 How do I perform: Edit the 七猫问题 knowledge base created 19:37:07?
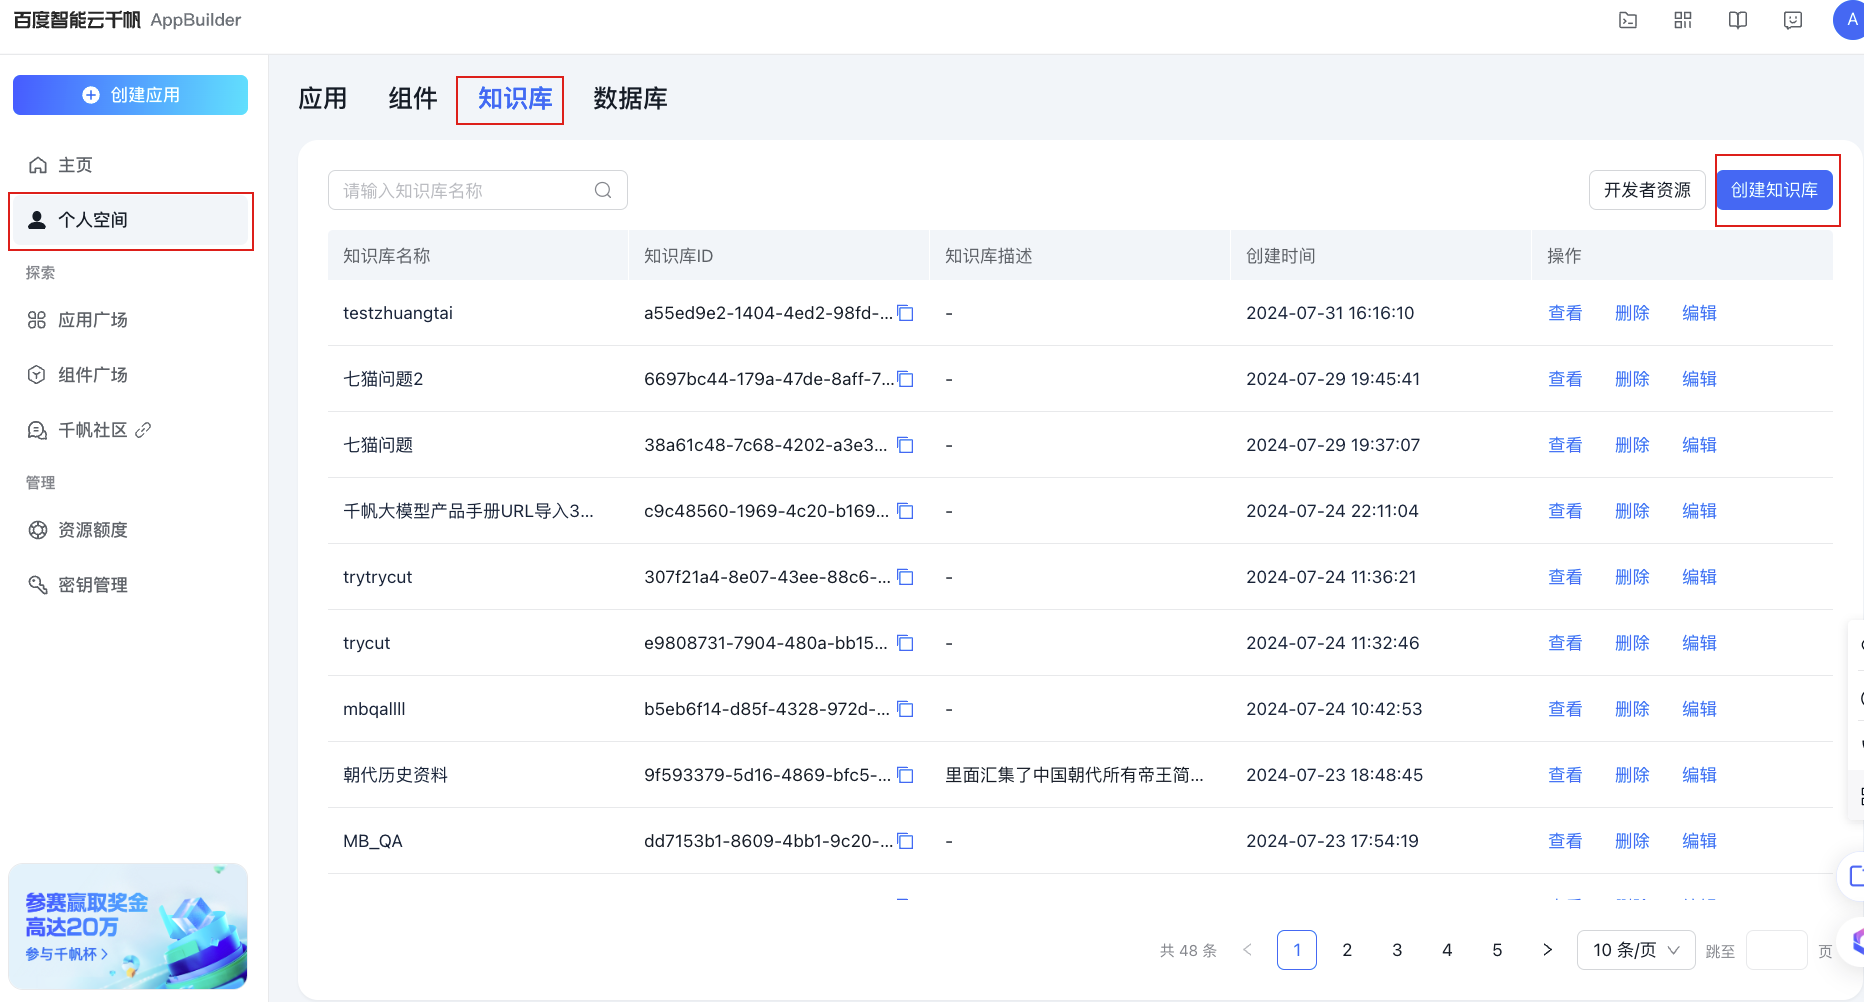click(x=1699, y=445)
